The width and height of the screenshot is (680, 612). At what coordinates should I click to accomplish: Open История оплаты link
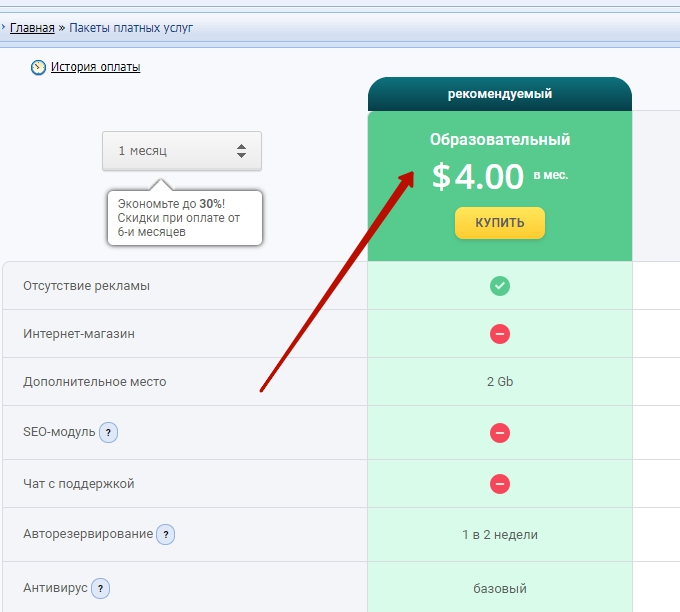[95, 67]
